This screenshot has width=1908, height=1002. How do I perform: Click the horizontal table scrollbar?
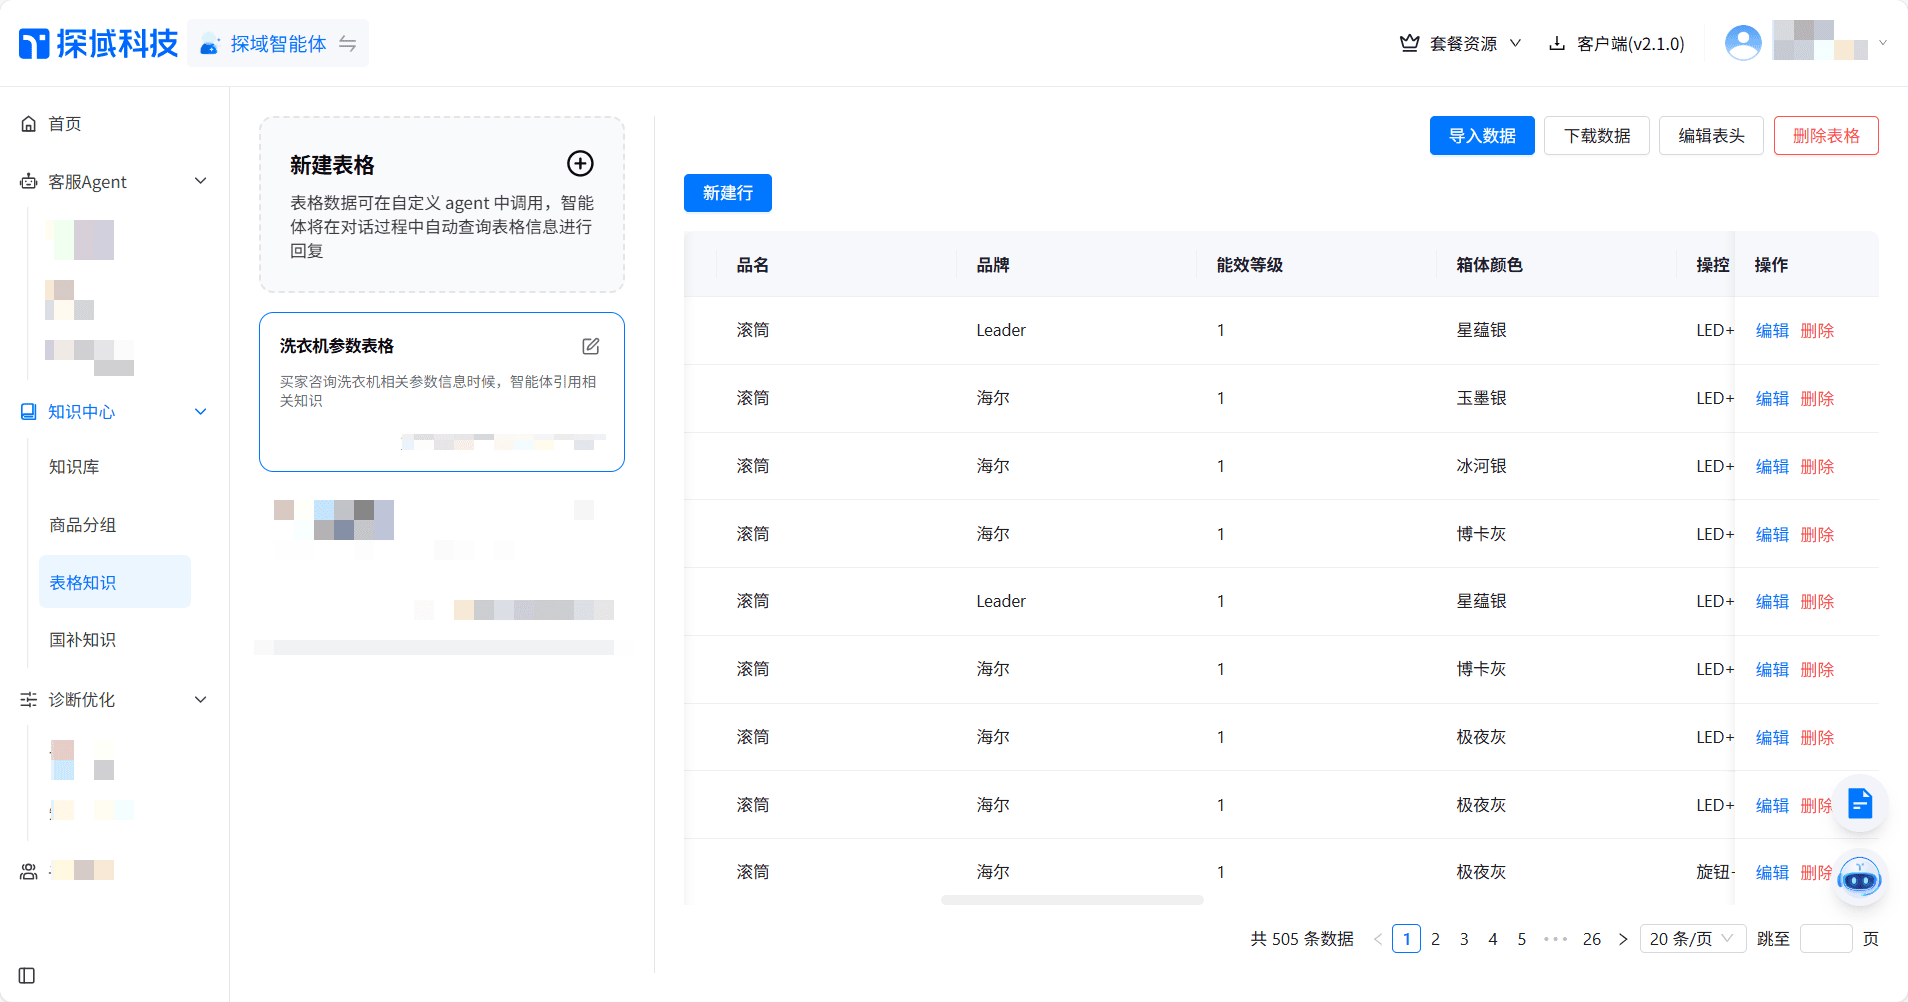click(x=1071, y=900)
